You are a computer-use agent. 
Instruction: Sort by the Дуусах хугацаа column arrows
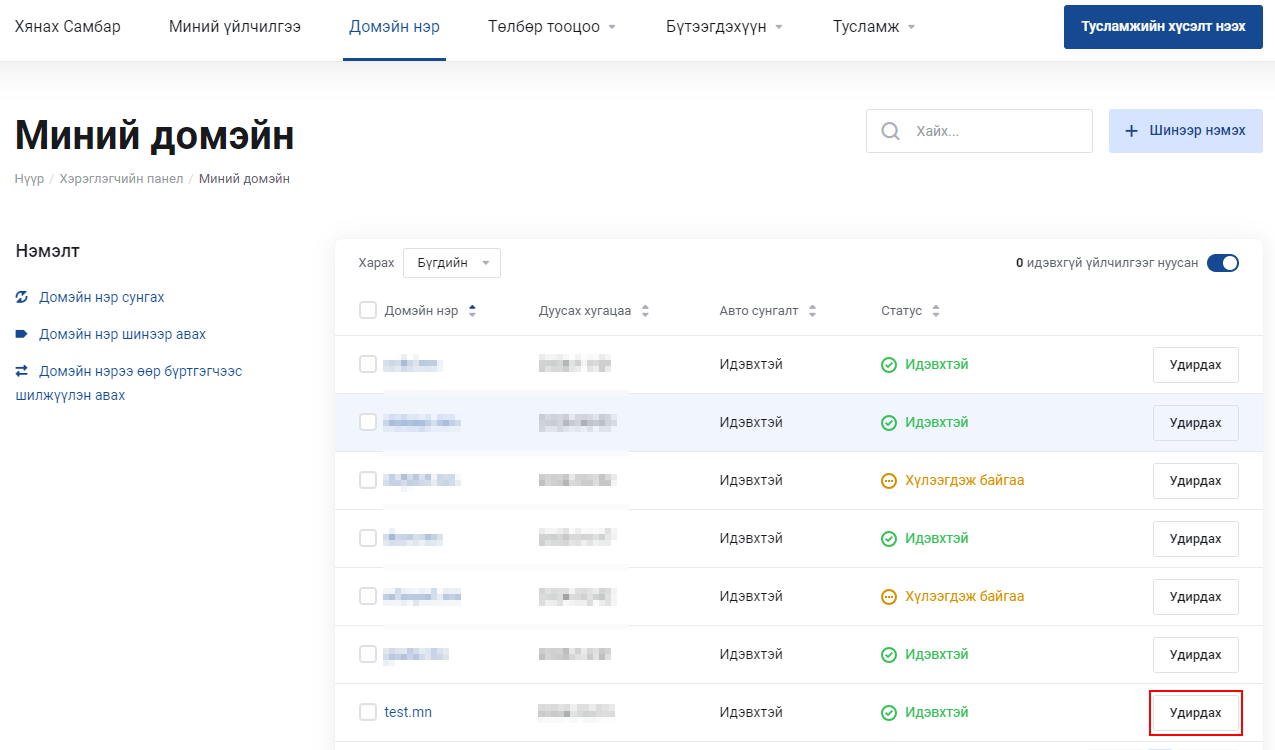[x=645, y=311]
